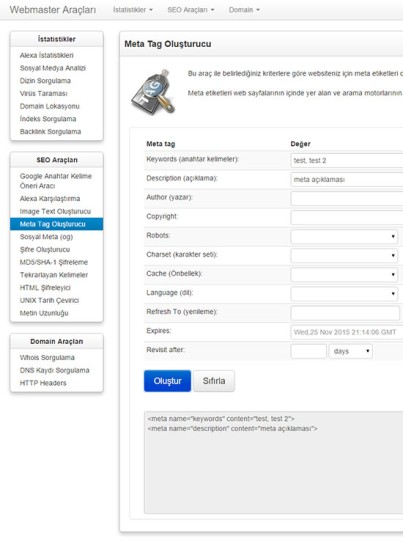
Task: Open the SEO Araçları top menu
Action: pos(191,10)
